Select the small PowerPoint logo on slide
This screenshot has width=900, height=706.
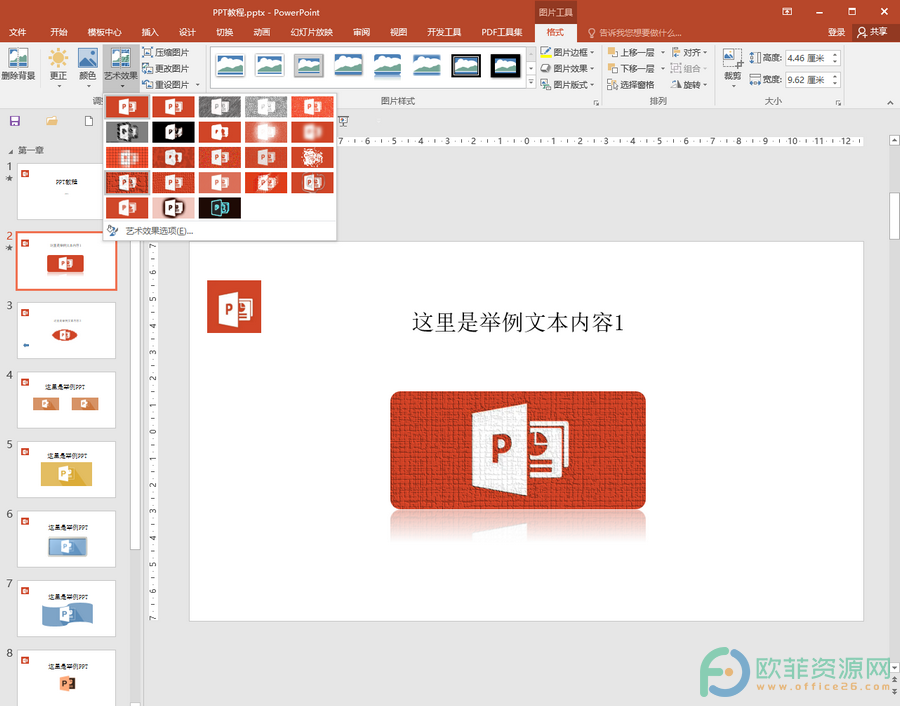coord(234,307)
